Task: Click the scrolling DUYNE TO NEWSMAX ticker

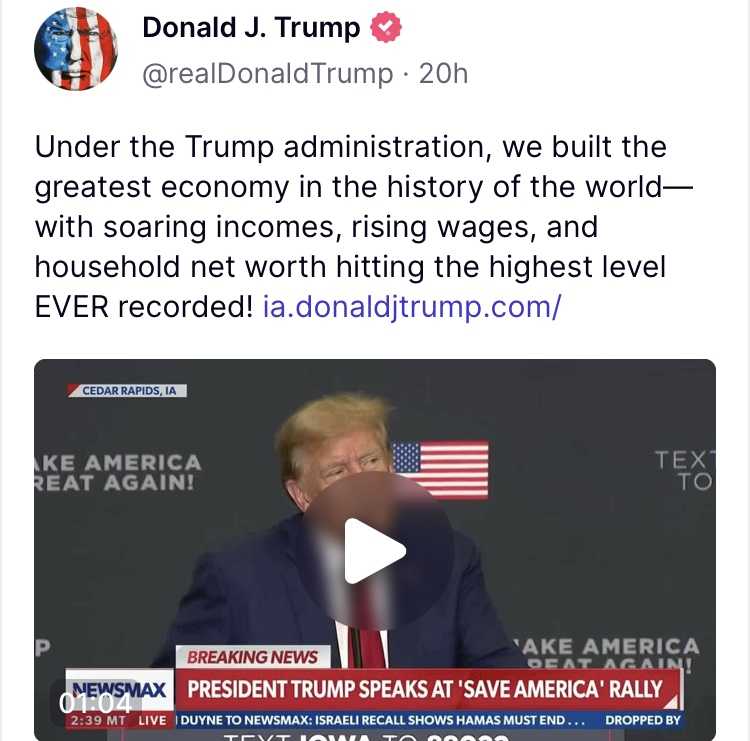Action: tap(382, 720)
